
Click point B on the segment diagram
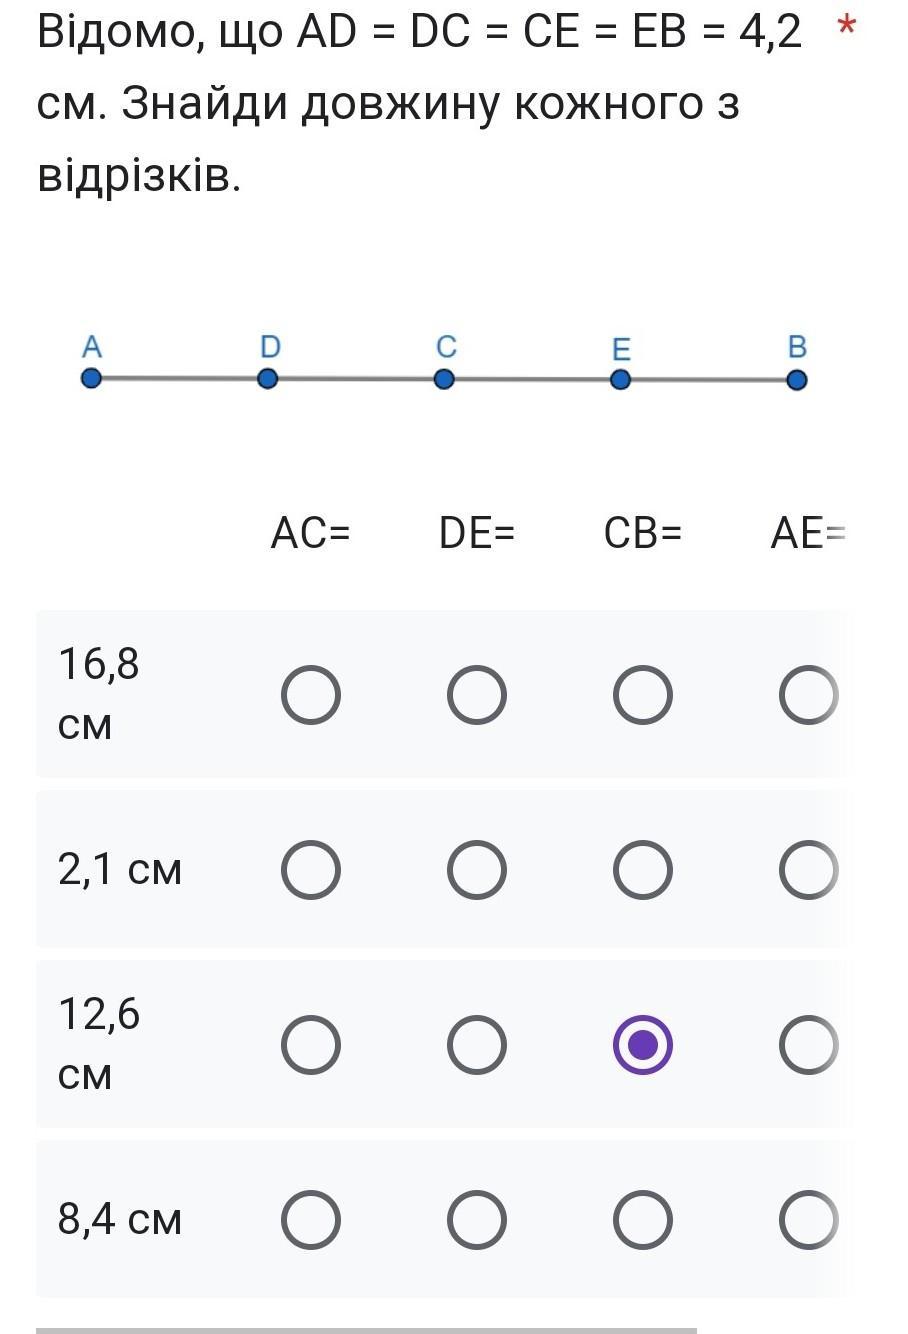click(x=797, y=380)
